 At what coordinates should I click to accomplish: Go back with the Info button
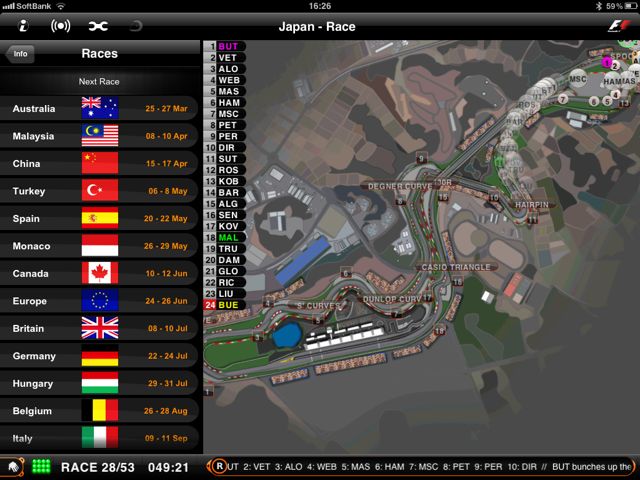[x=20, y=54]
